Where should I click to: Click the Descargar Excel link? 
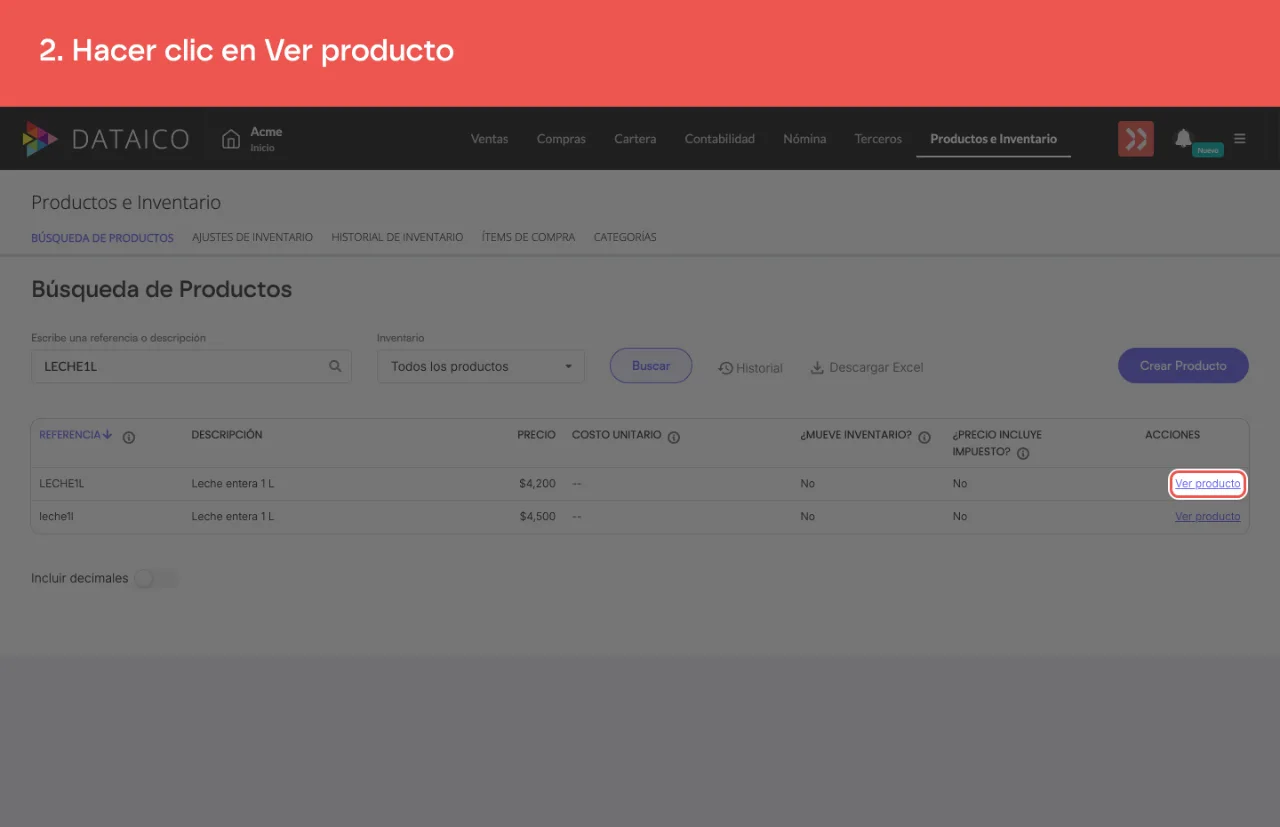[x=866, y=367]
